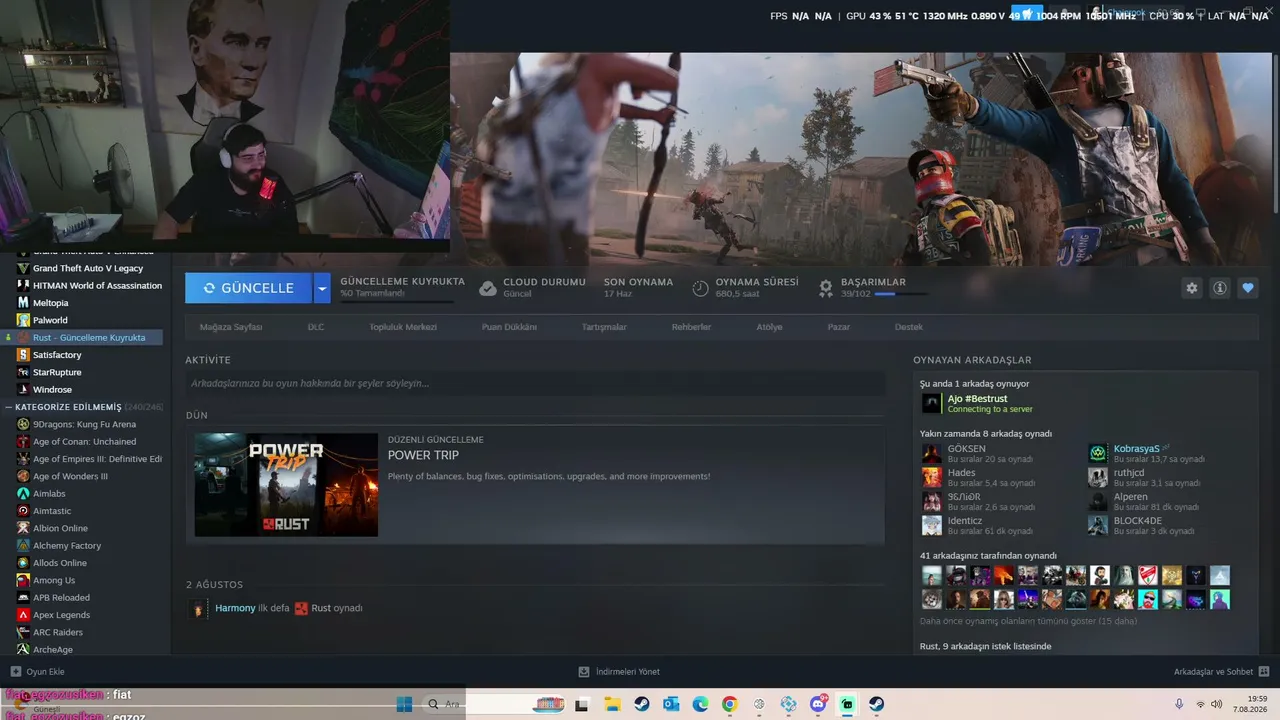
Task: Open Google Chrome from the taskbar
Action: point(729,704)
